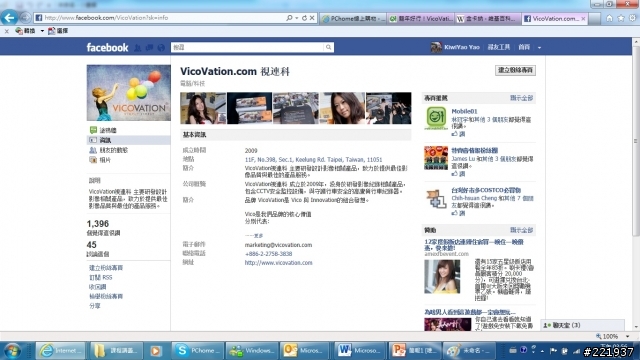Open Internet Explorer in the taskbar

(60, 351)
